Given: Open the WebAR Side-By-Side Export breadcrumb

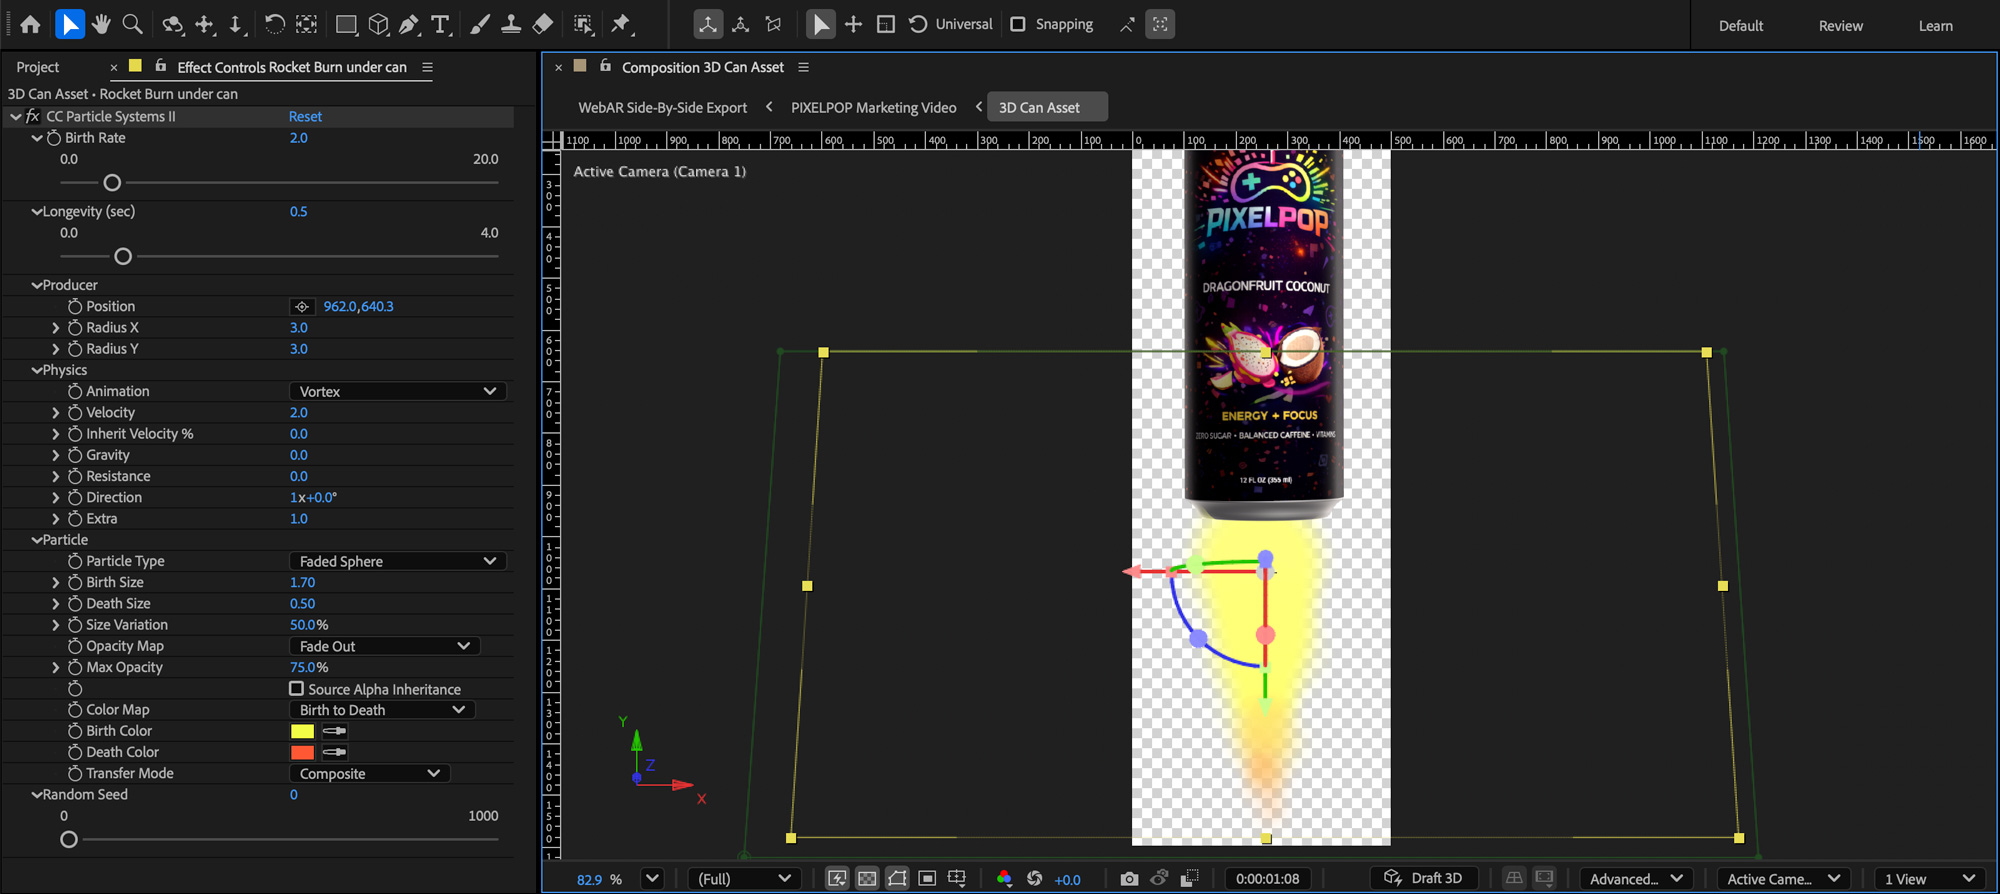Looking at the screenshot, I should [x=662, y=107].
